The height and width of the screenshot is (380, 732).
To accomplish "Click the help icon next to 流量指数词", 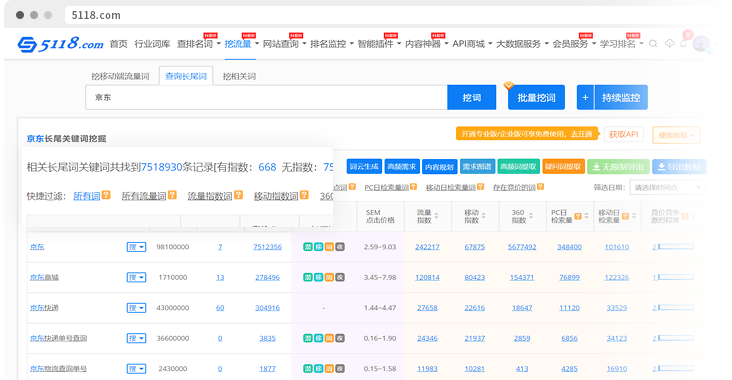I will (239, 195).
